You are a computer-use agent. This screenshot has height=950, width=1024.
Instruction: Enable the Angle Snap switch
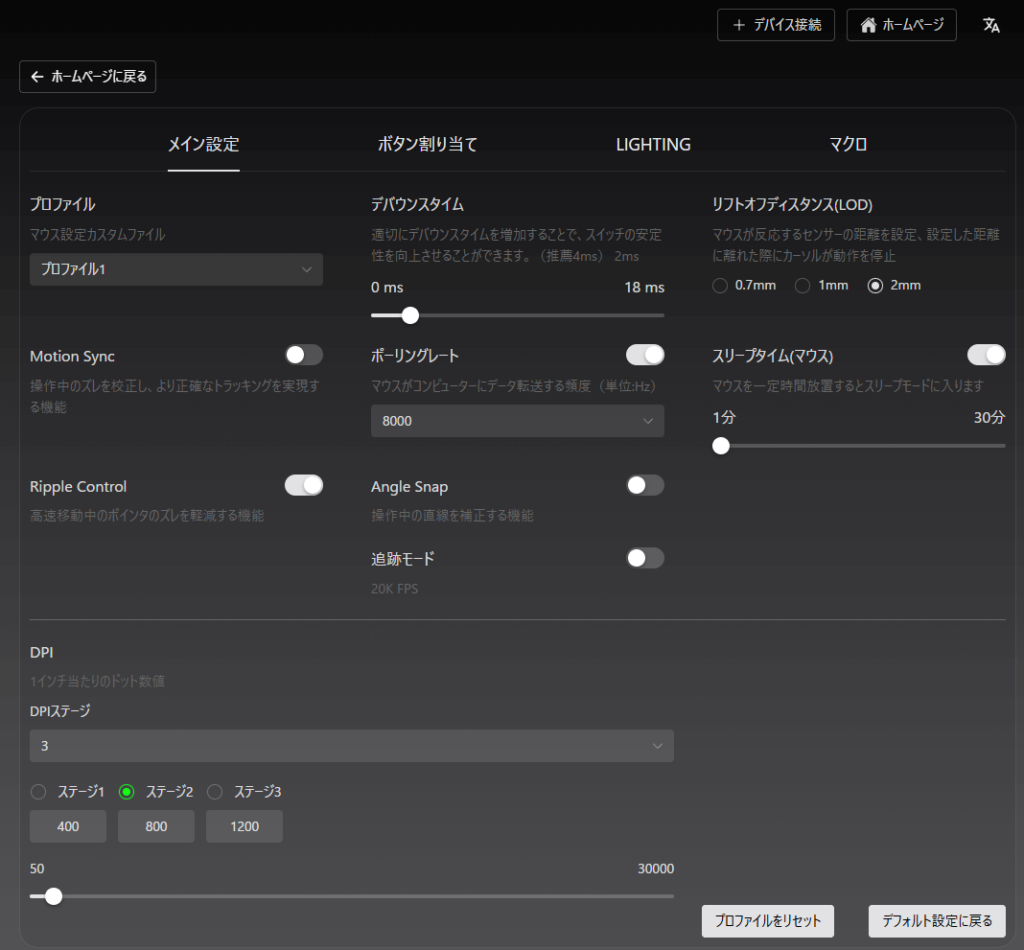pos(645,485)
